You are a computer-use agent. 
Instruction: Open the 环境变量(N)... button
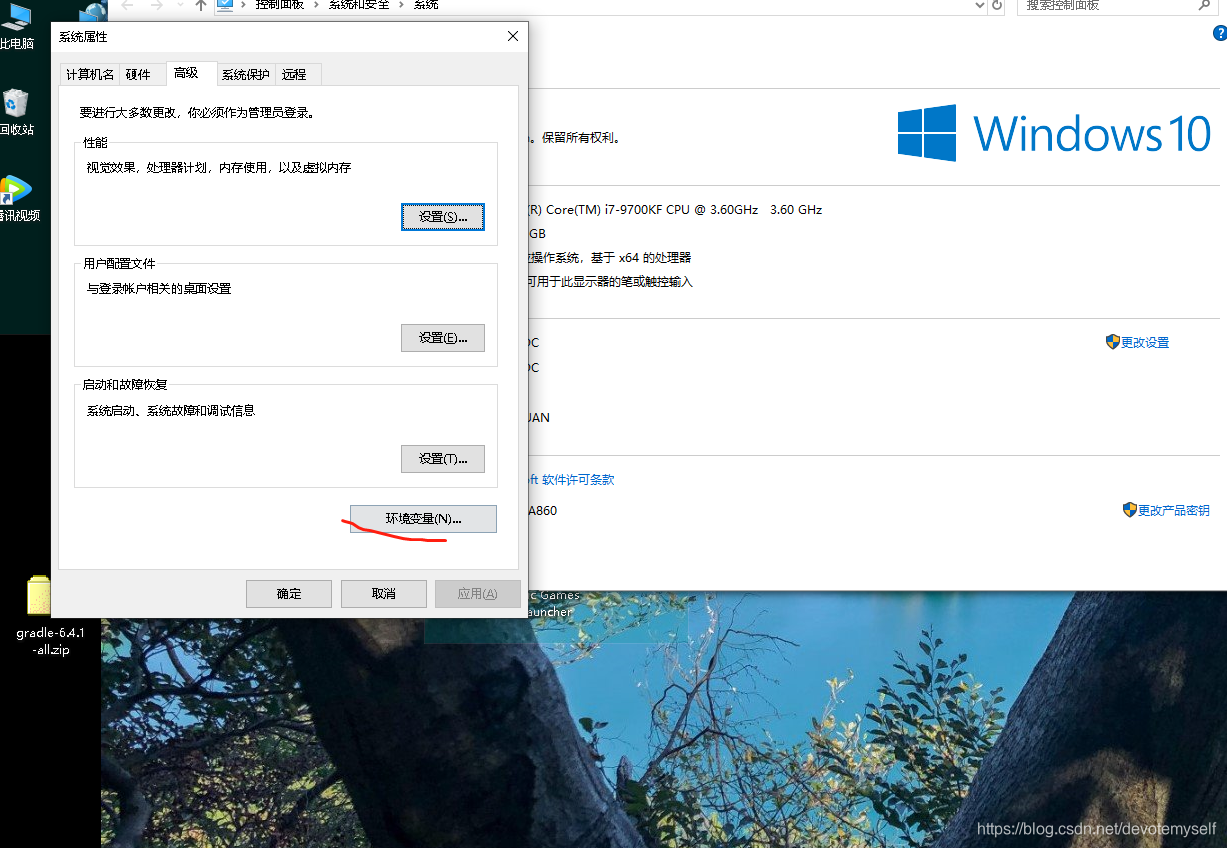tap(423, 518)
